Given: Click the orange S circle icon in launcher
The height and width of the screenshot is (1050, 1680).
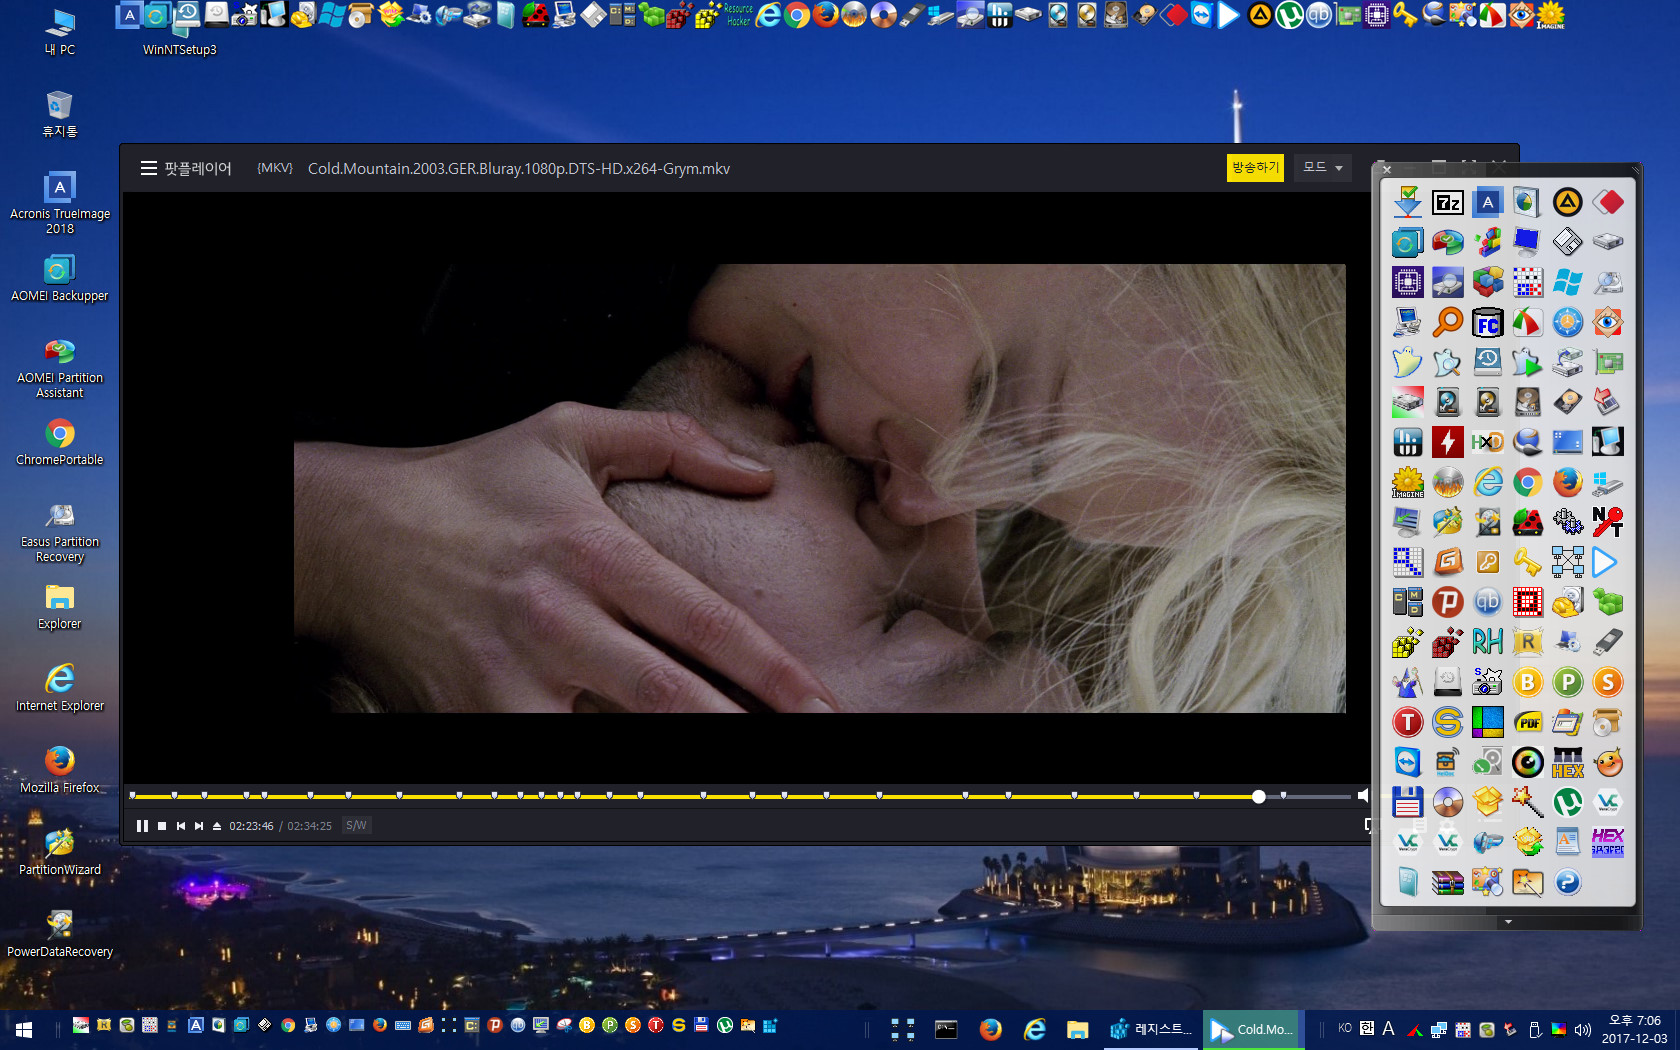Looking at the screenshot, I should click(1607, 682).
